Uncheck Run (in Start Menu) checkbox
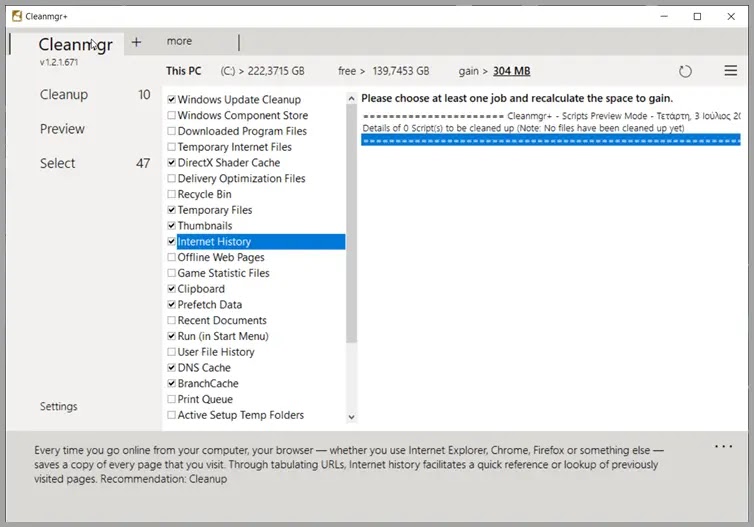This screenshot has height=527, width=754. [x=171, y=336]
